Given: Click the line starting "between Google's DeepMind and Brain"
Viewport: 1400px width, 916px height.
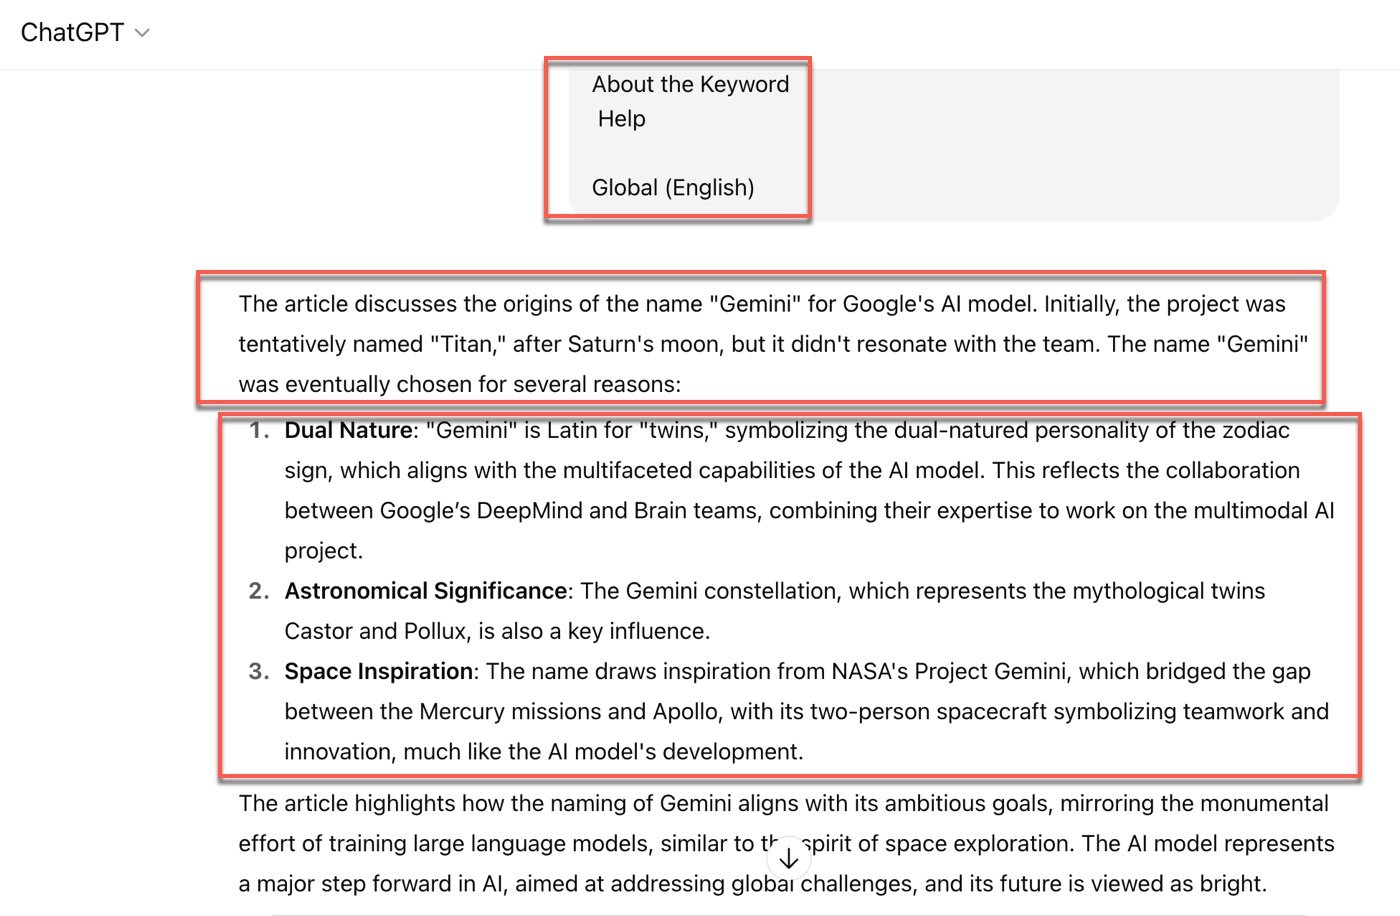Looking at the screenshot, I should pyautogui.click(x=809, y=510).
